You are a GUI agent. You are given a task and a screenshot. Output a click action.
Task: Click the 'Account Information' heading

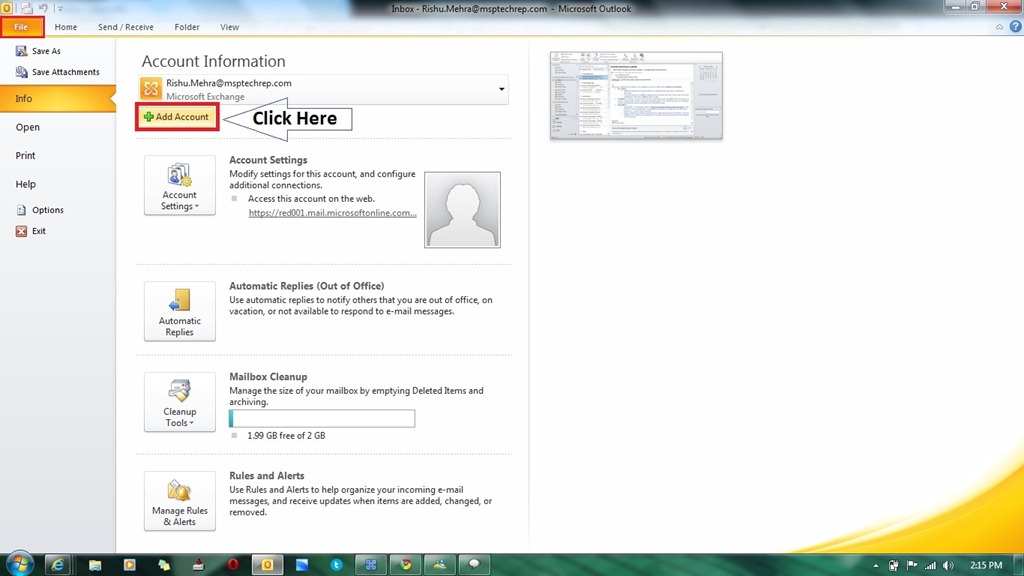tap(214, 61)
